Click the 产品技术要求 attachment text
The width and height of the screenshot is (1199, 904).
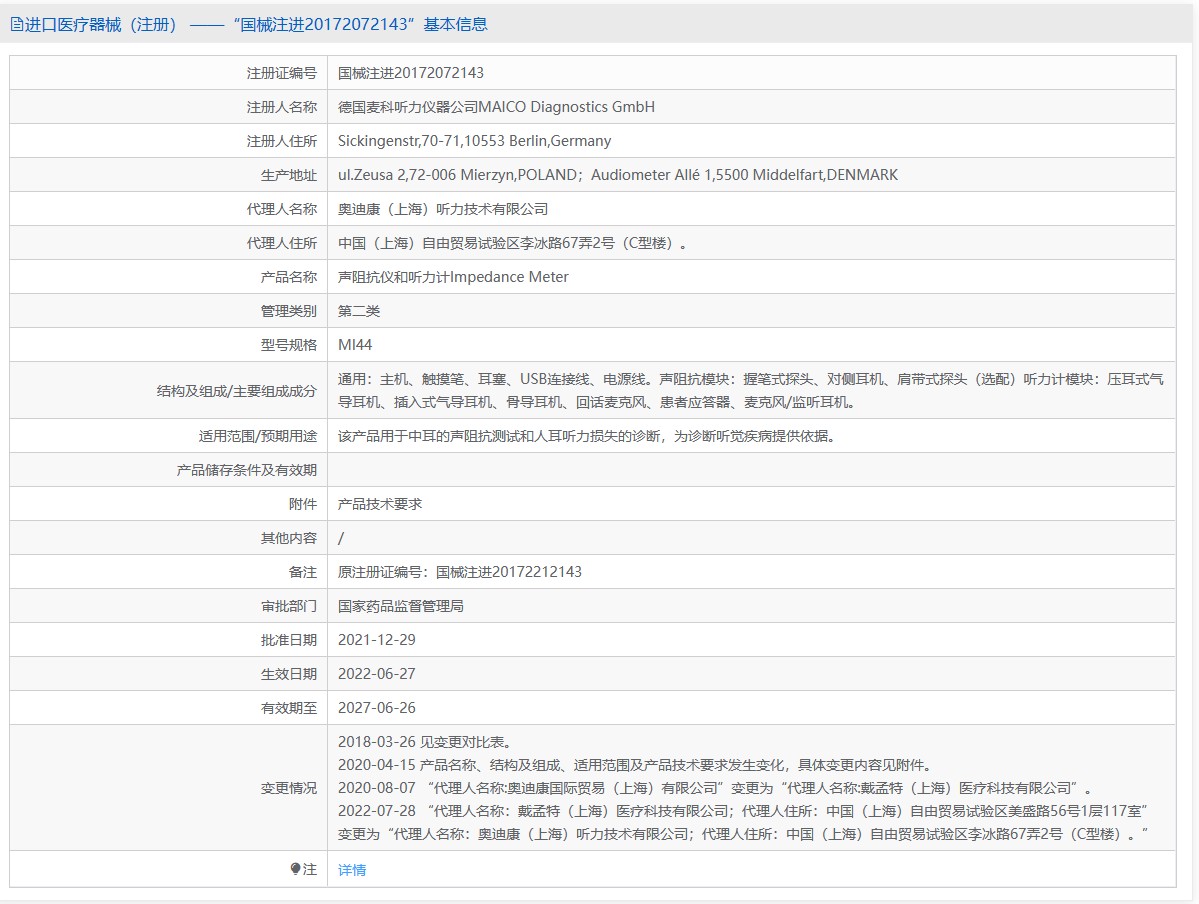[x=380, y=504]
